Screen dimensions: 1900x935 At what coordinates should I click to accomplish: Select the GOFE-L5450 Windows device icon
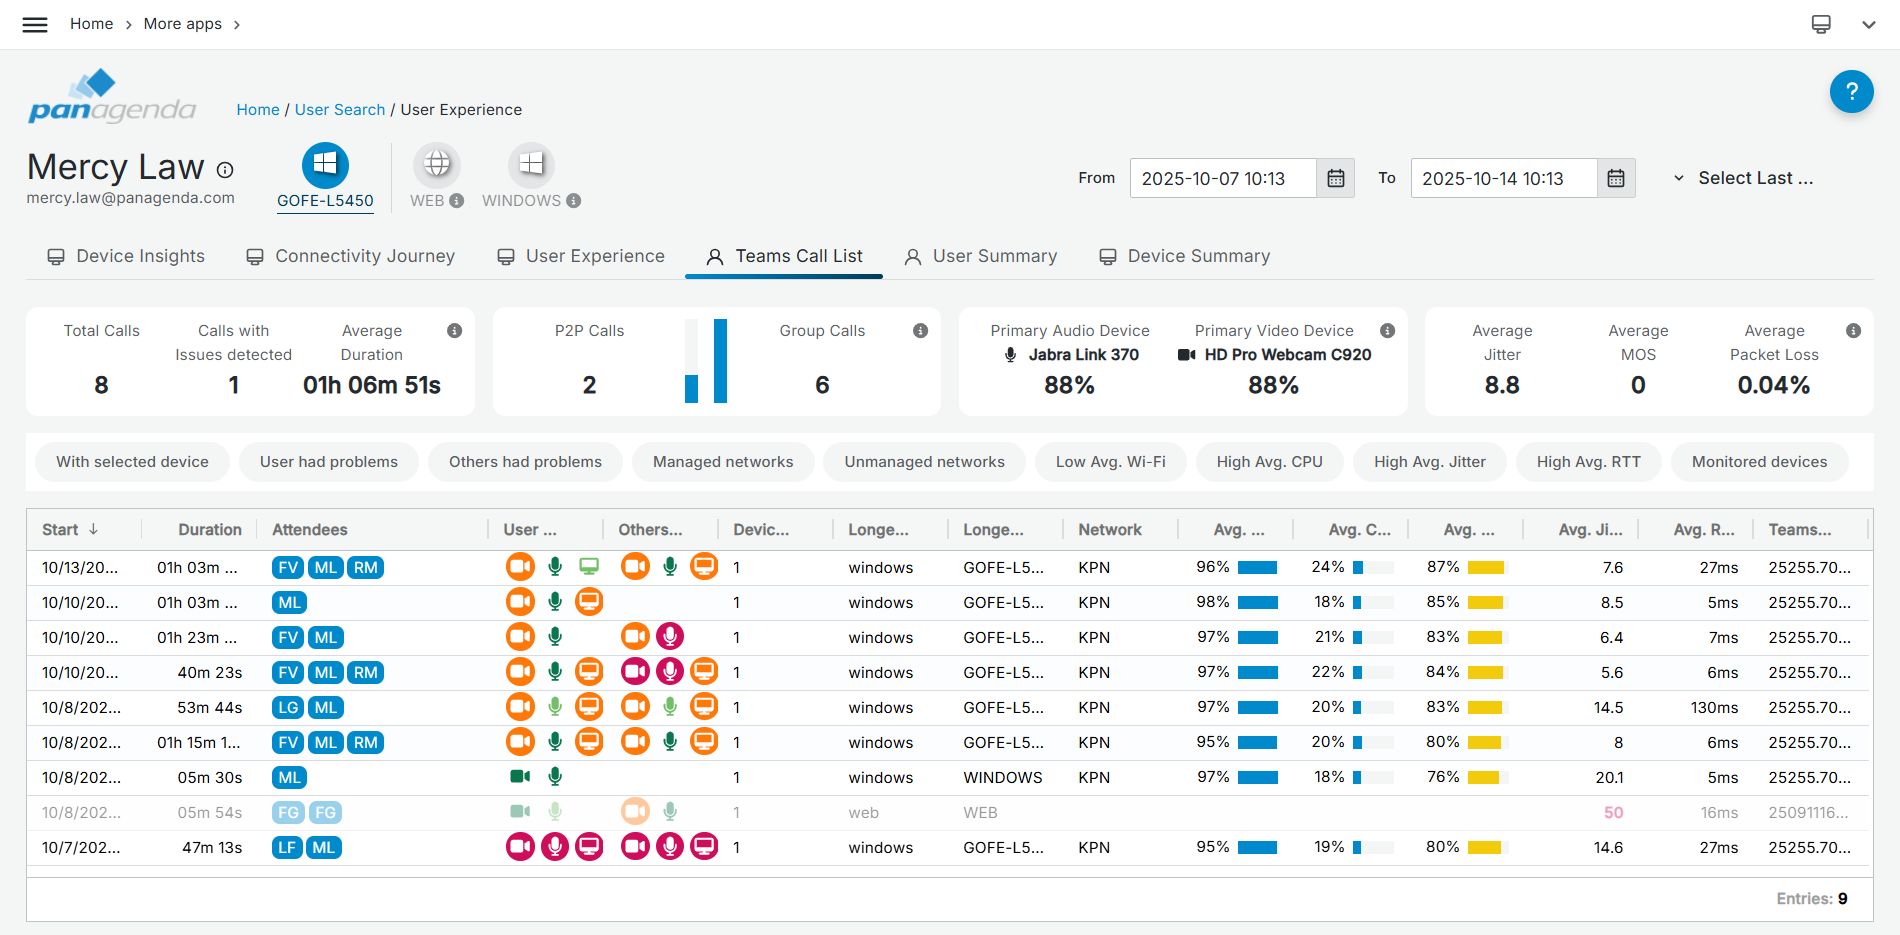pyautogui.click(x=325, y=165)
